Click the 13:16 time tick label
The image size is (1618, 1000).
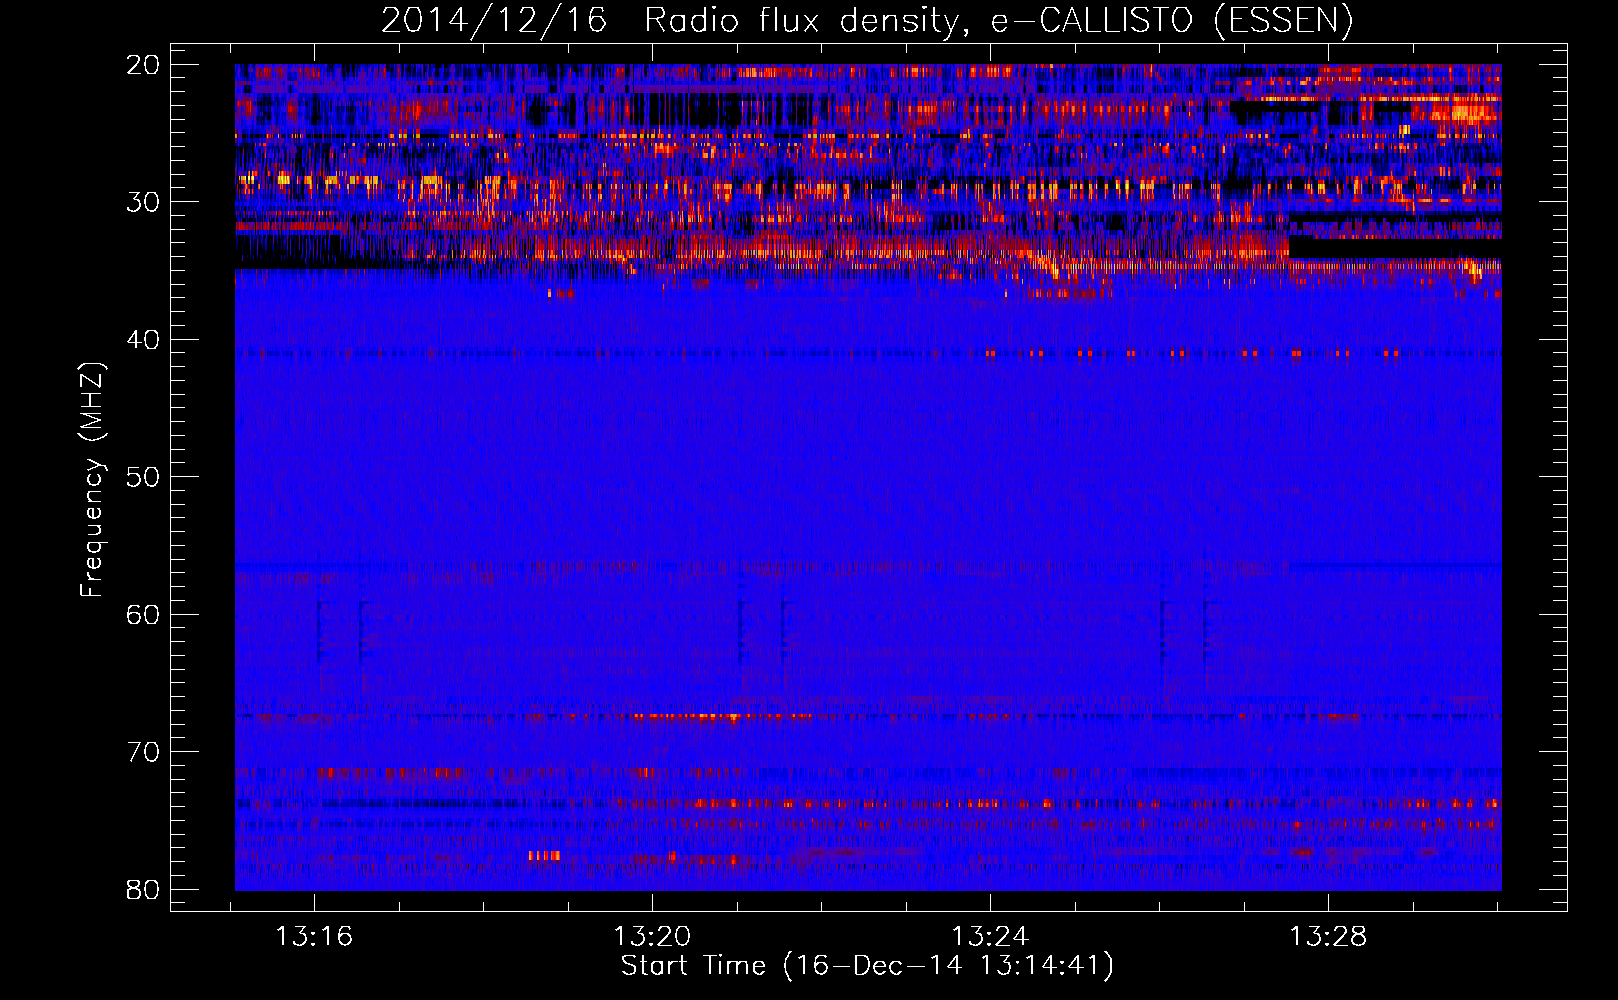coord(314,937)
